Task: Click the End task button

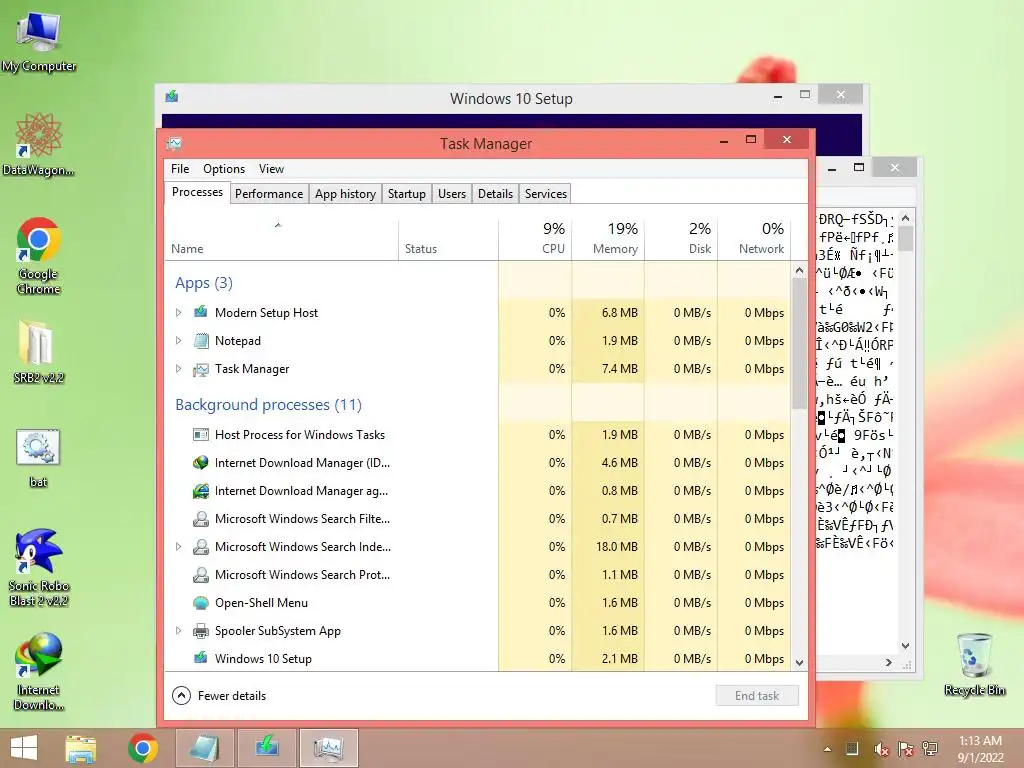Action: 757,696
